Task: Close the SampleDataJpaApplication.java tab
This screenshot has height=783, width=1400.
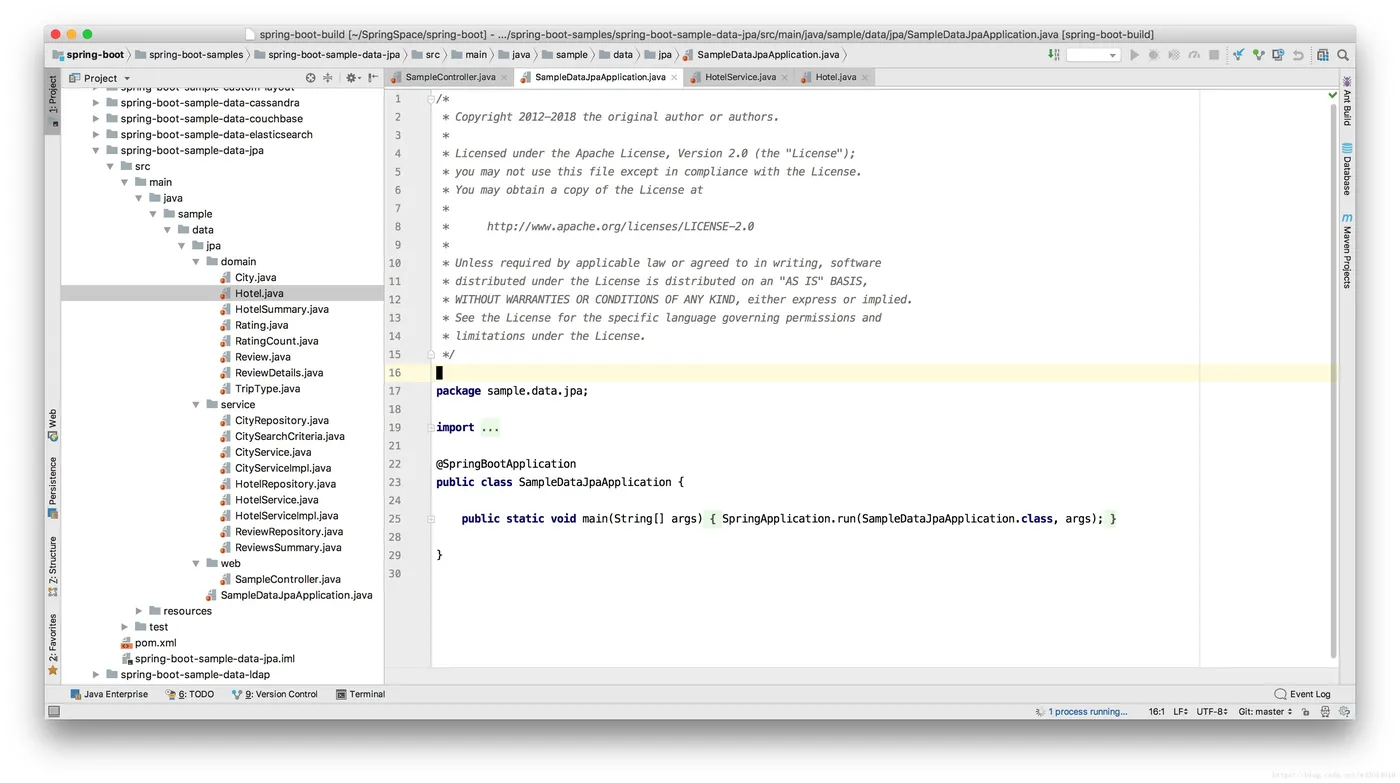Action: click(675, 77)
